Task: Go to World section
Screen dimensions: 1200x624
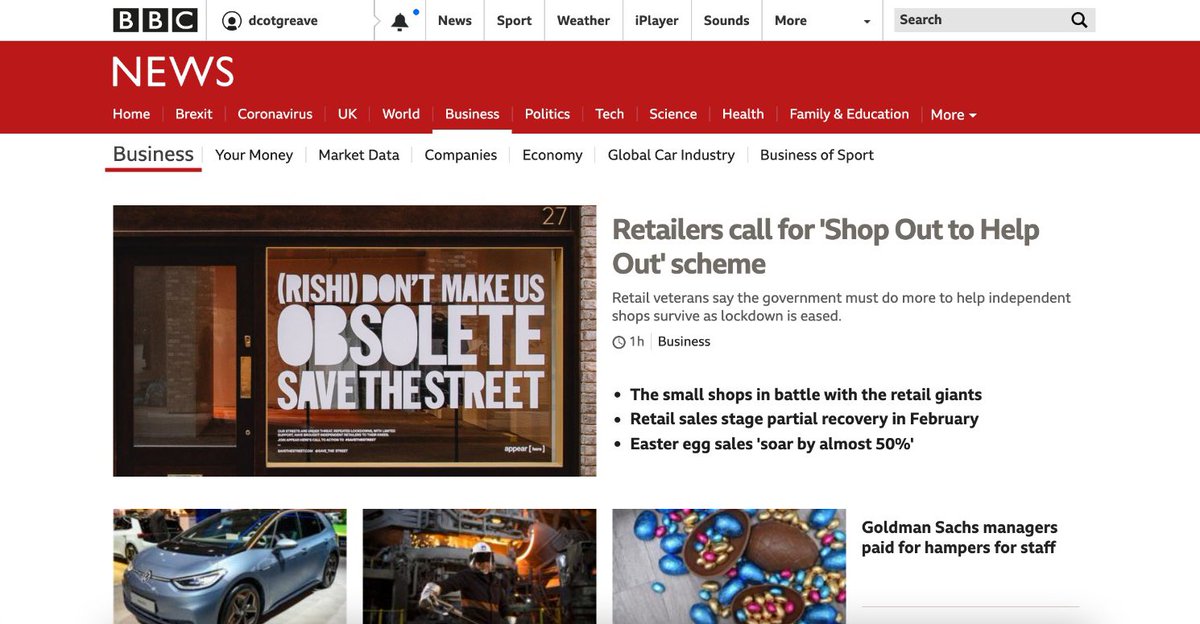Action: coord(401,114)
